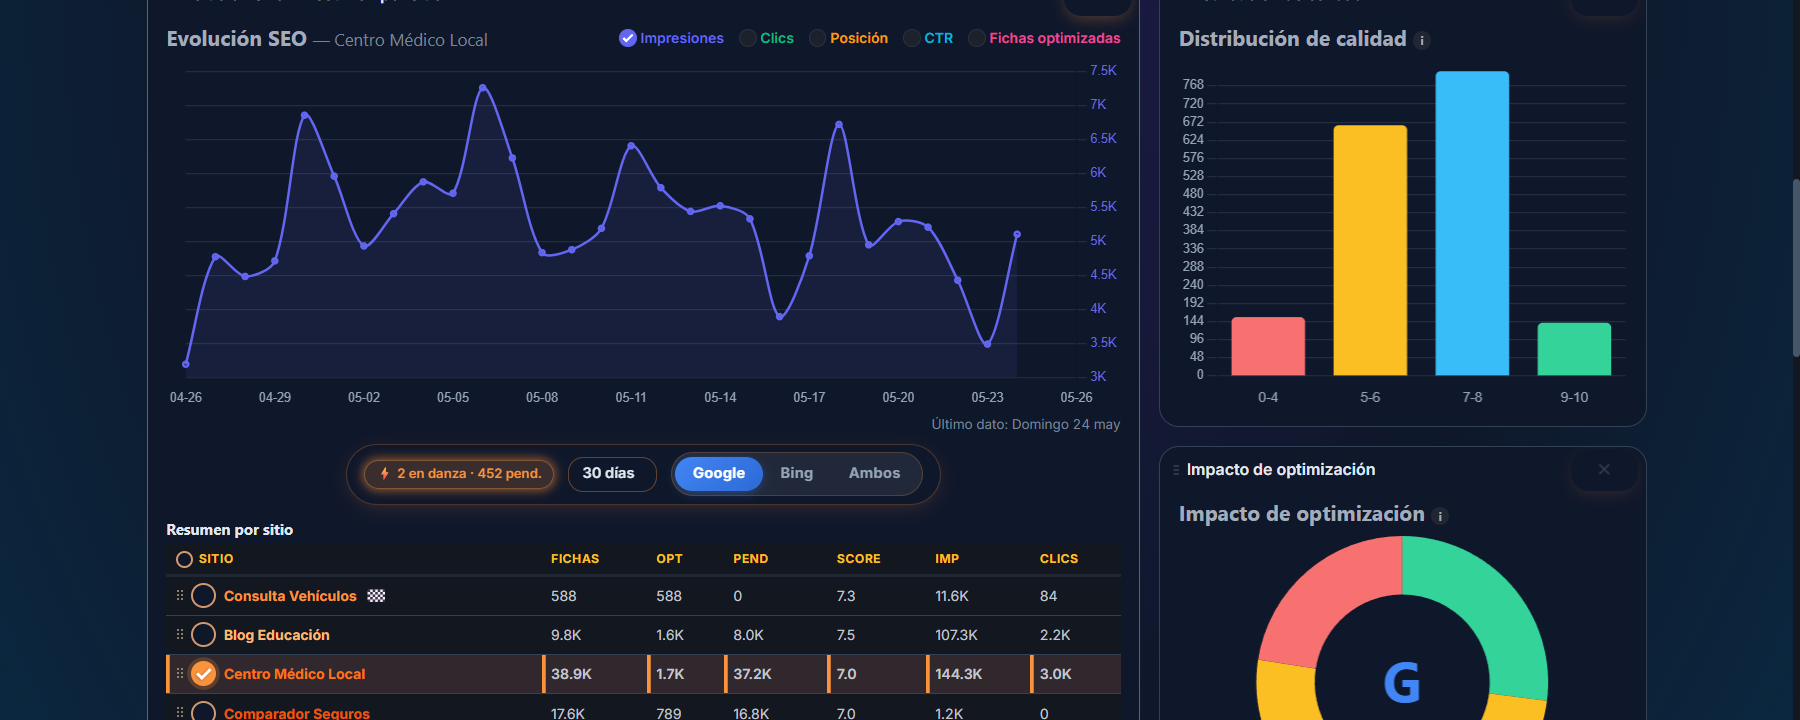Click the page vertical scrollbar thumb

(x=1796, y=268)
